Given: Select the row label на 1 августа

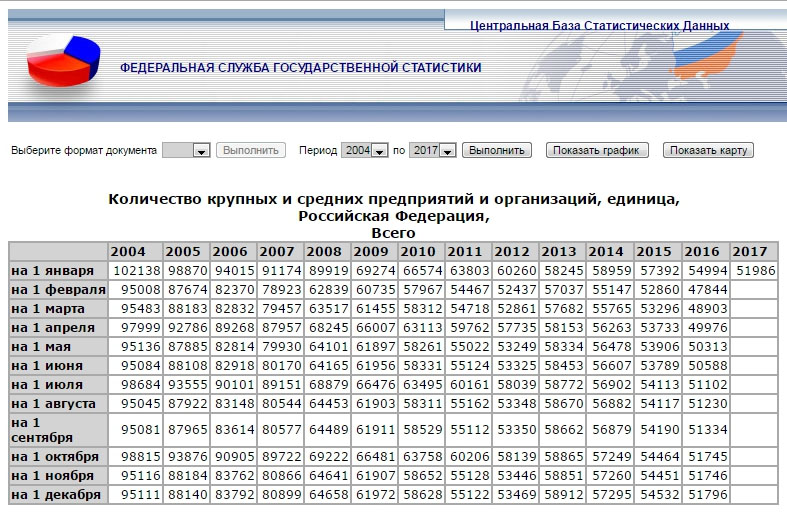Looking at the screenshot, I should pyautogui.click(x=58, y=404).
